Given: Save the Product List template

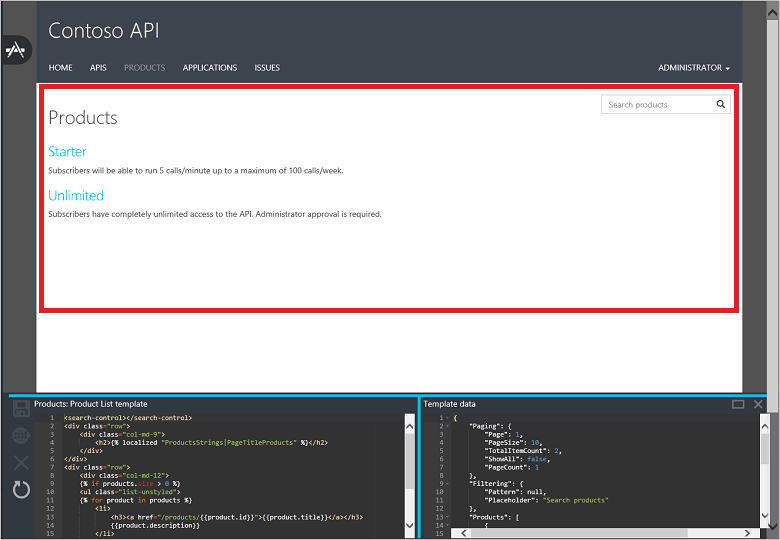Looking at the screenshot, I should pos(21,409).
